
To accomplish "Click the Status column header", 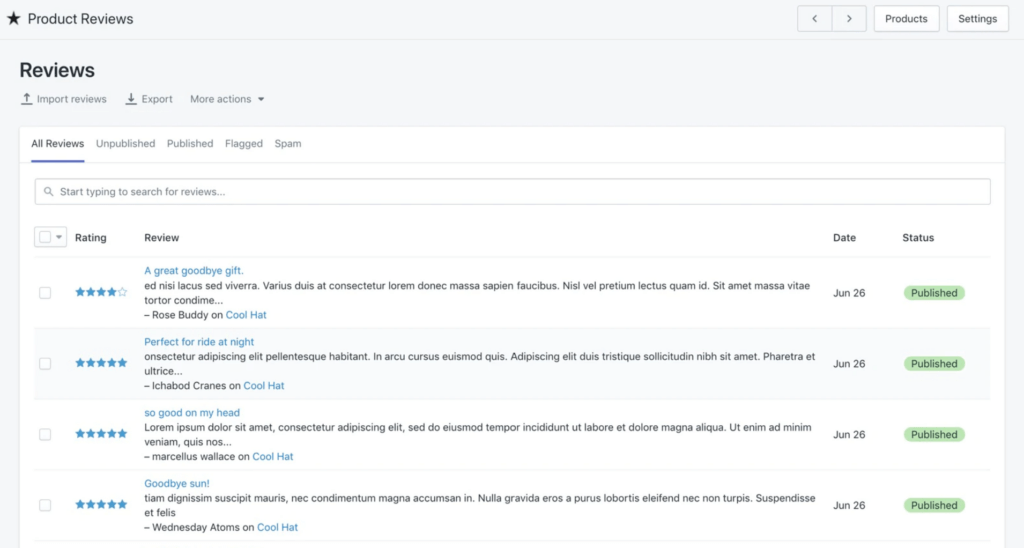I will pos(918,238).
